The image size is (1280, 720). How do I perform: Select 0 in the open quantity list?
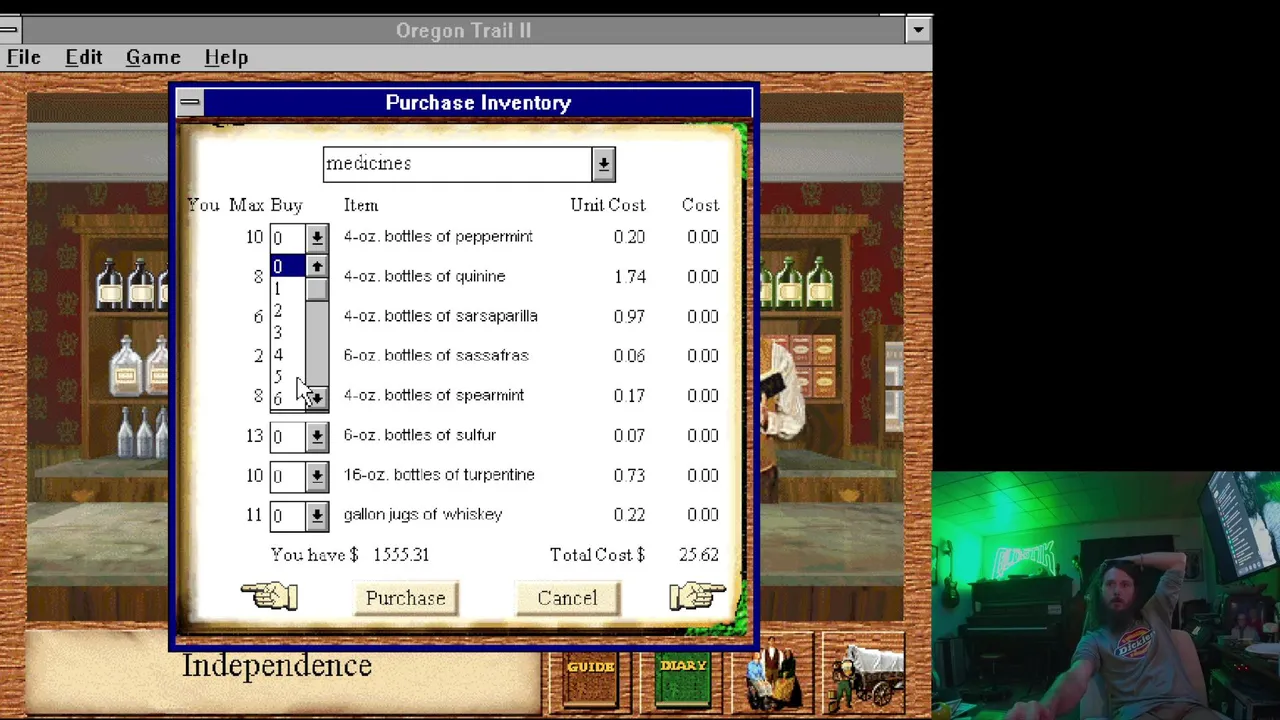pos(288,267)
